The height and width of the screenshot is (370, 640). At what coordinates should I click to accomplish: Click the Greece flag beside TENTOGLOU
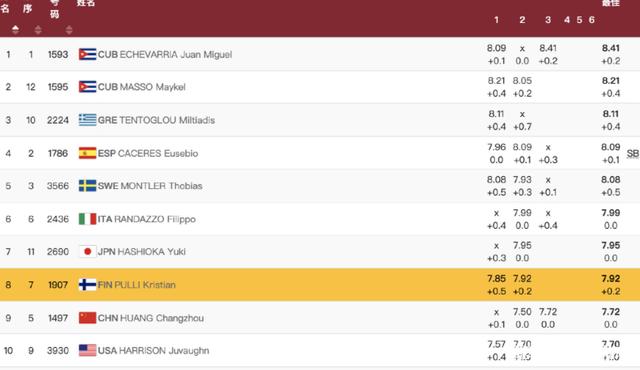point(87,120)
